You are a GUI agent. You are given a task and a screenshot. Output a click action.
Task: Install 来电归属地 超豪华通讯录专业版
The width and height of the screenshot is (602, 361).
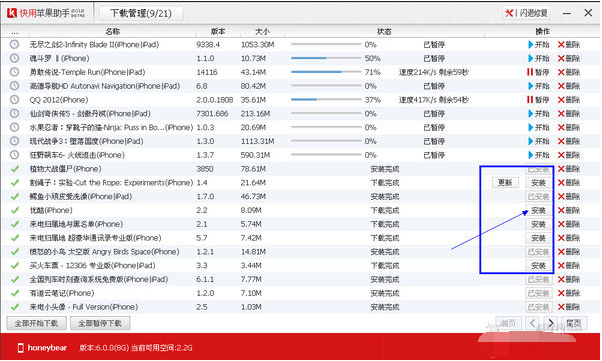click(x=539, y=238)
